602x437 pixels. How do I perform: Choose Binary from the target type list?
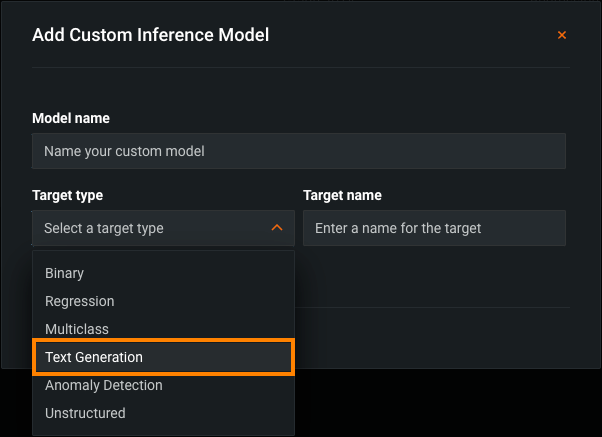point(65,273)
